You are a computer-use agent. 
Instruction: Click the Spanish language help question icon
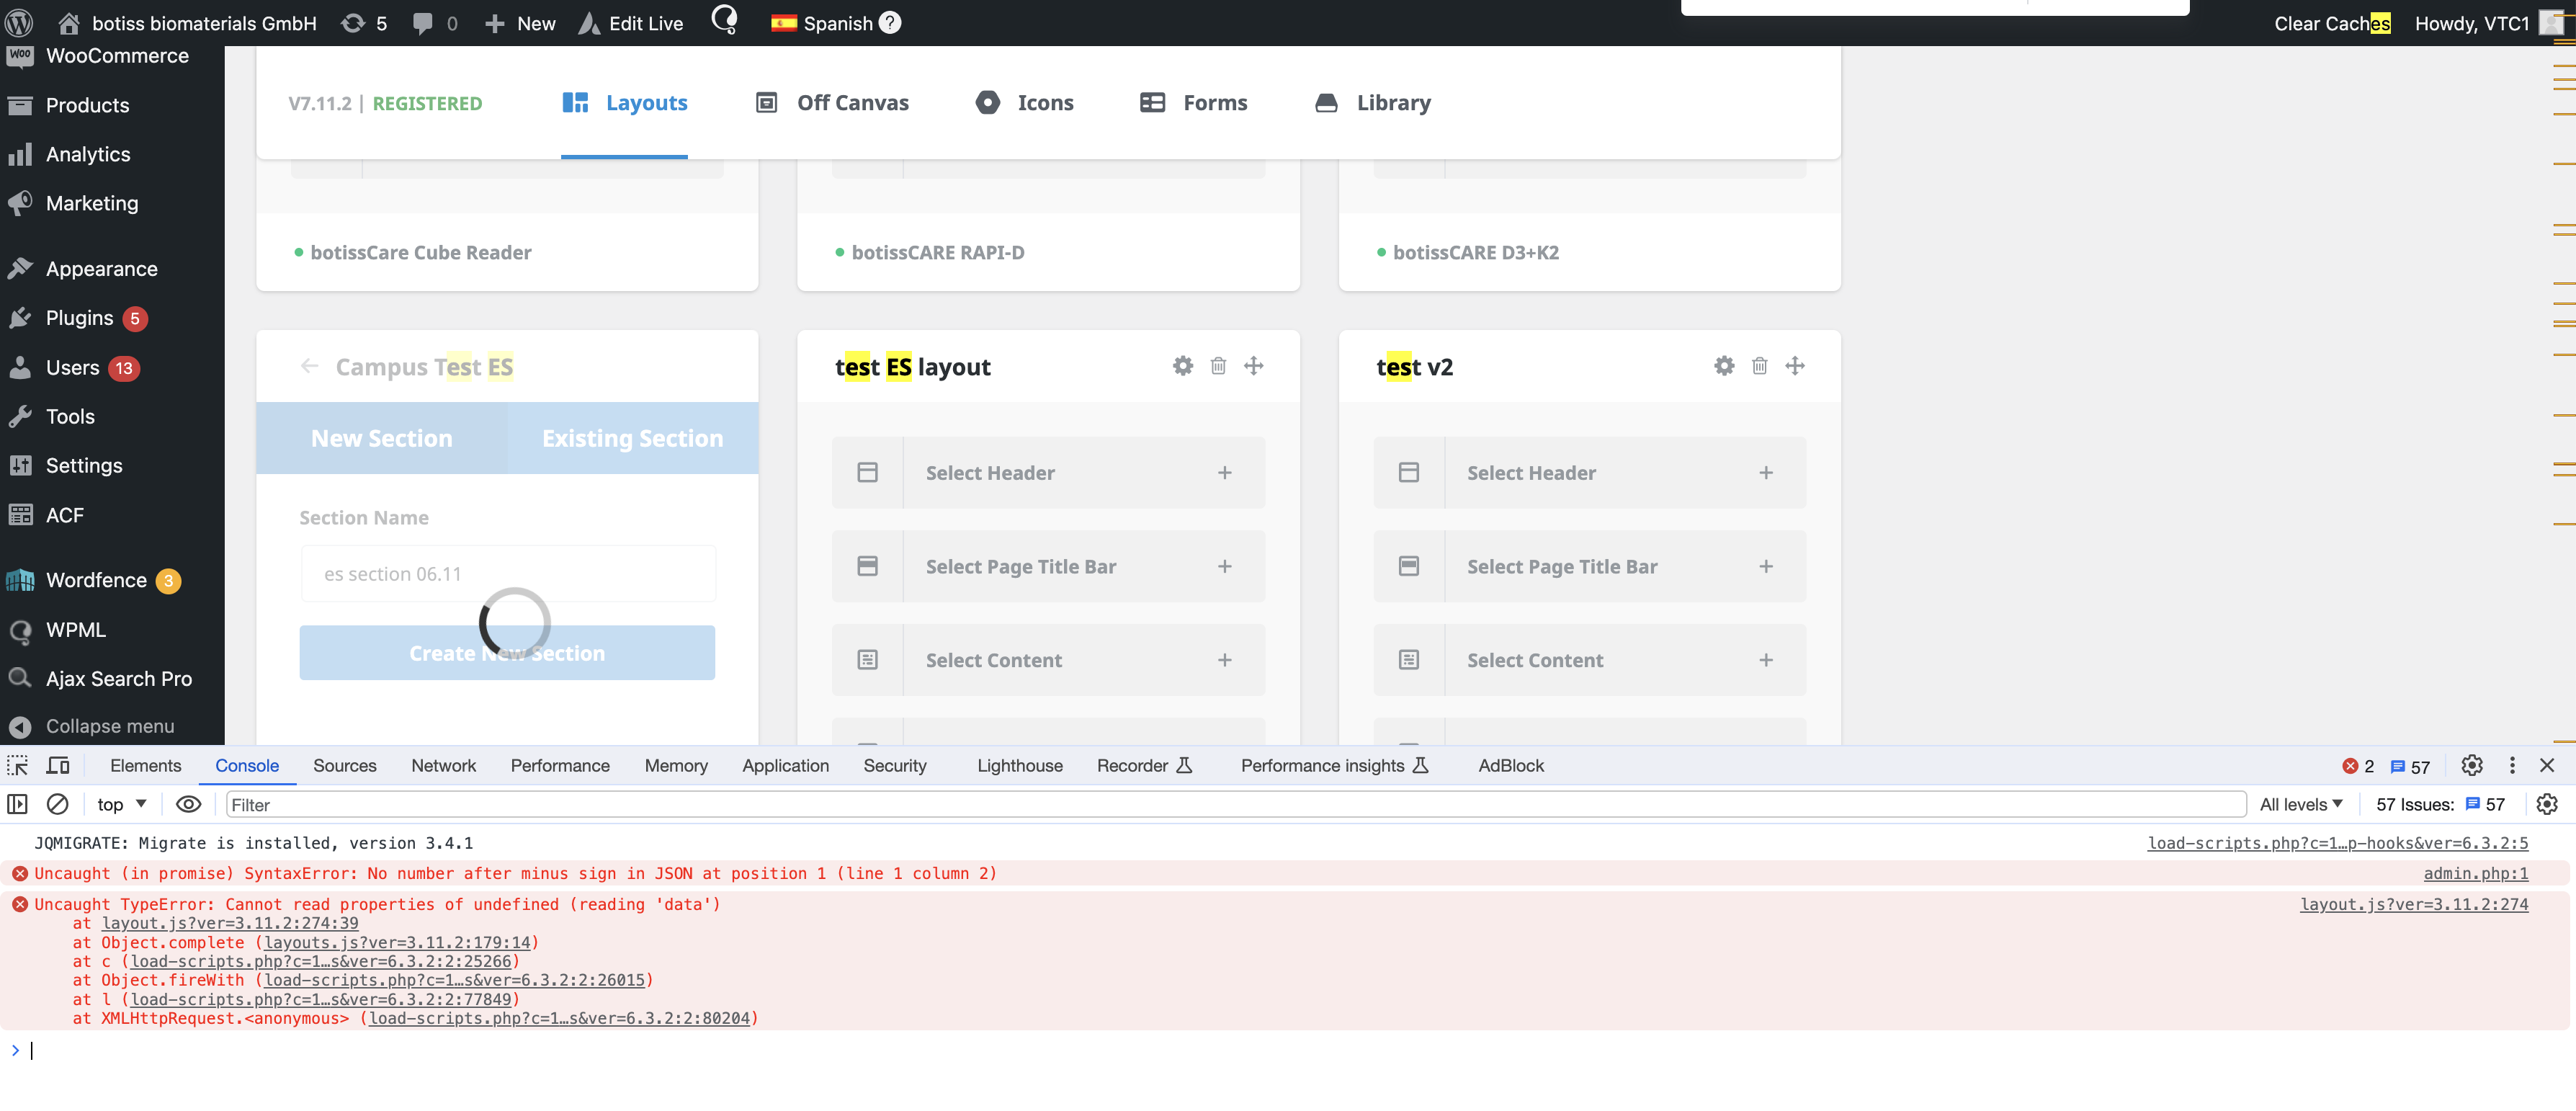(x=889, y=22)
